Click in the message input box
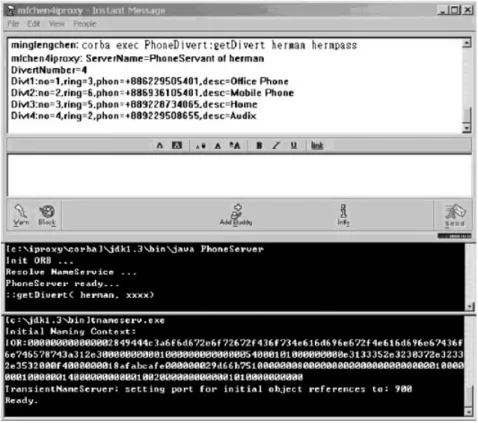This screenshot has height=423, width=478. coord(239,175)
